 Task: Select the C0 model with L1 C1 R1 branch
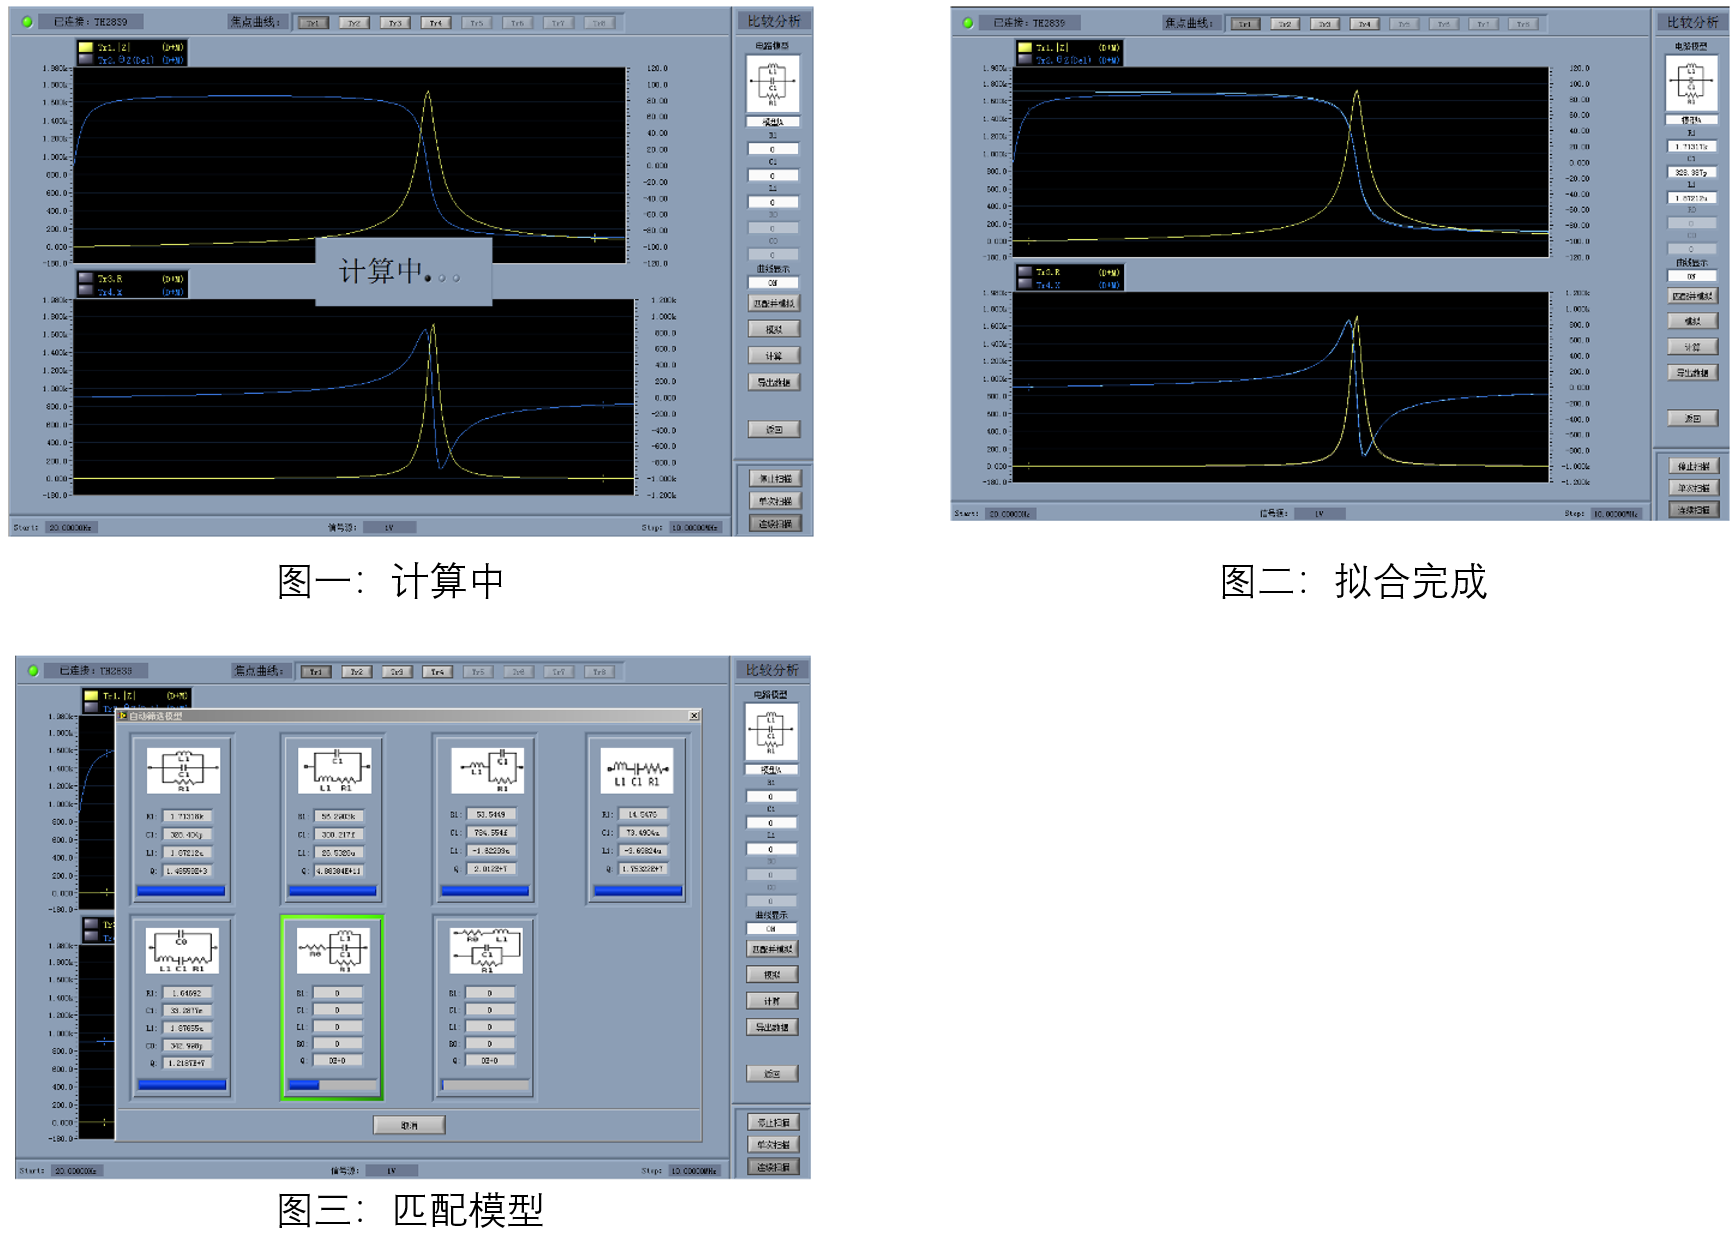point(180,950)
